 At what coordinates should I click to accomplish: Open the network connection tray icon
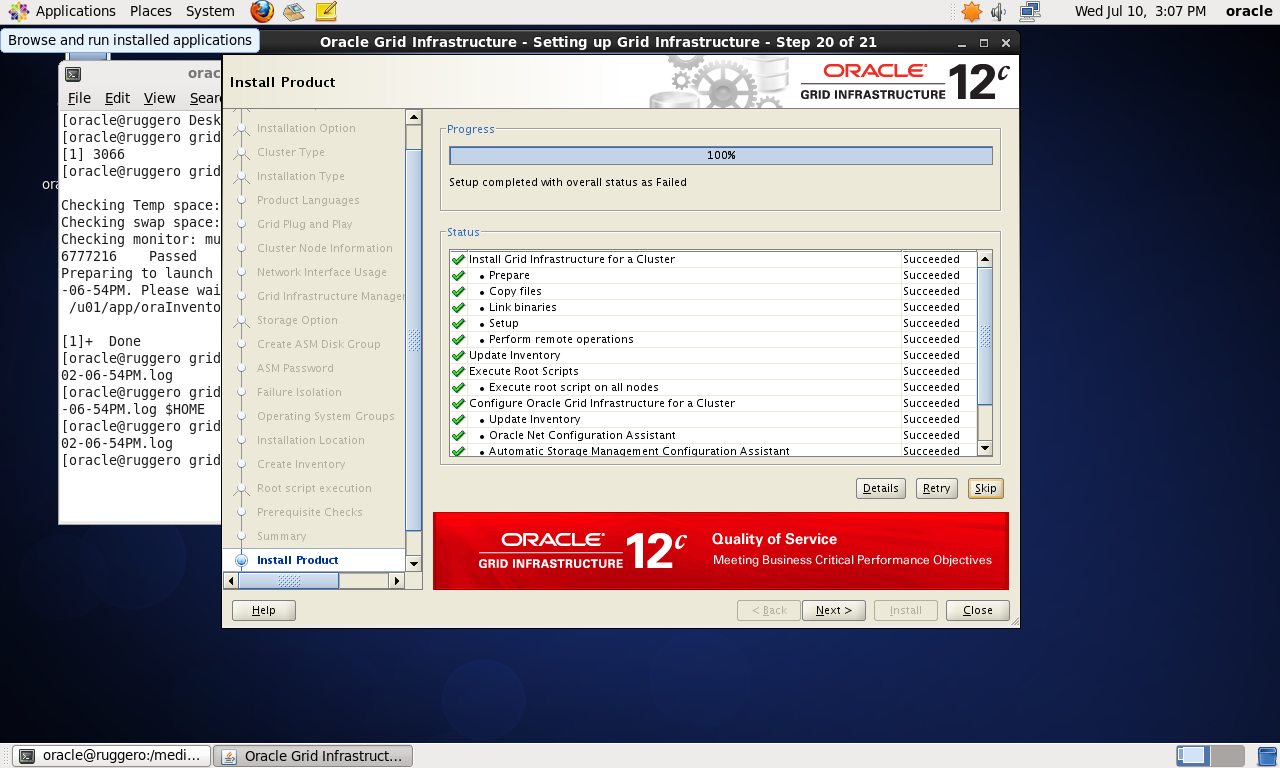(1029, 11)
